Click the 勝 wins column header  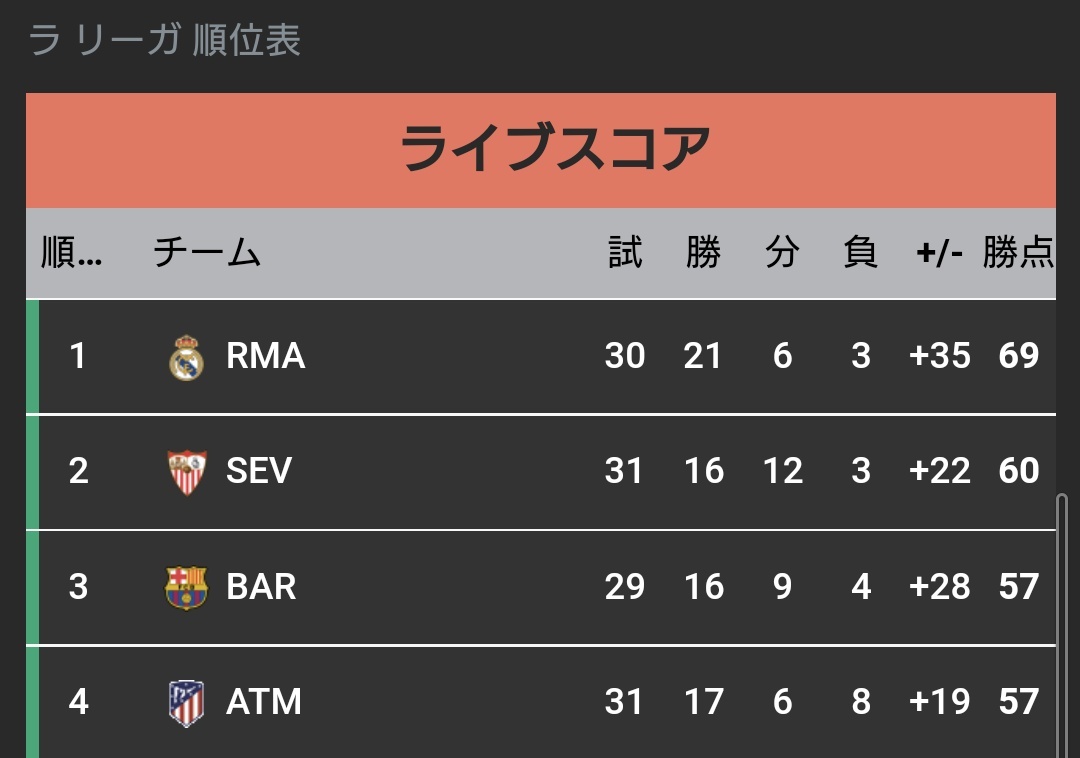coord(703,252)
